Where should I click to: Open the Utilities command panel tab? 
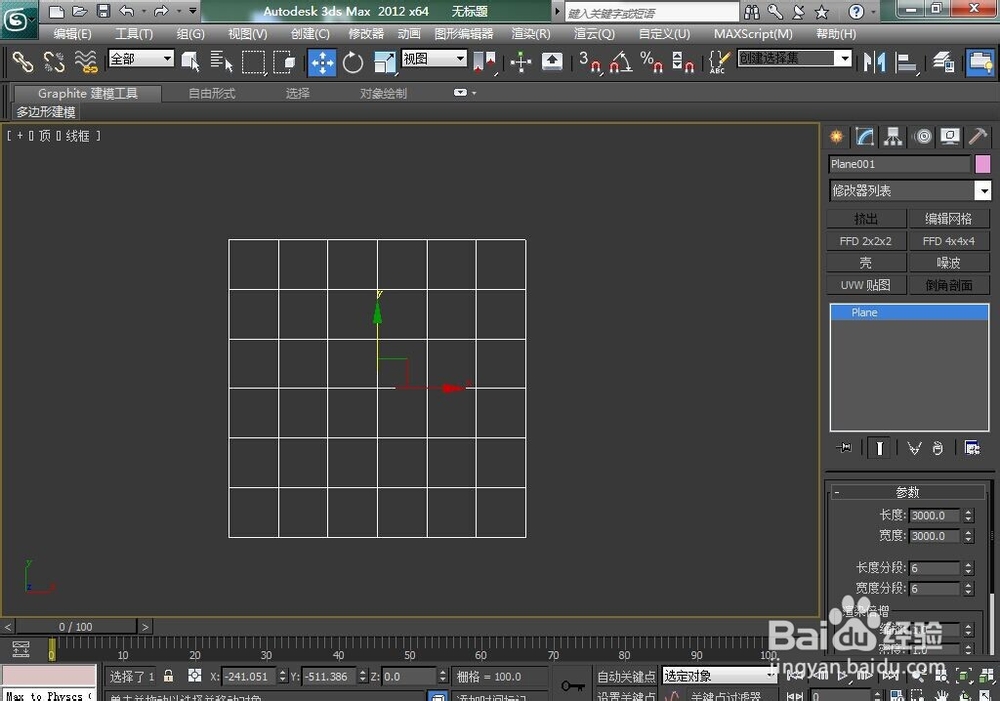click(x=978, y=137)
